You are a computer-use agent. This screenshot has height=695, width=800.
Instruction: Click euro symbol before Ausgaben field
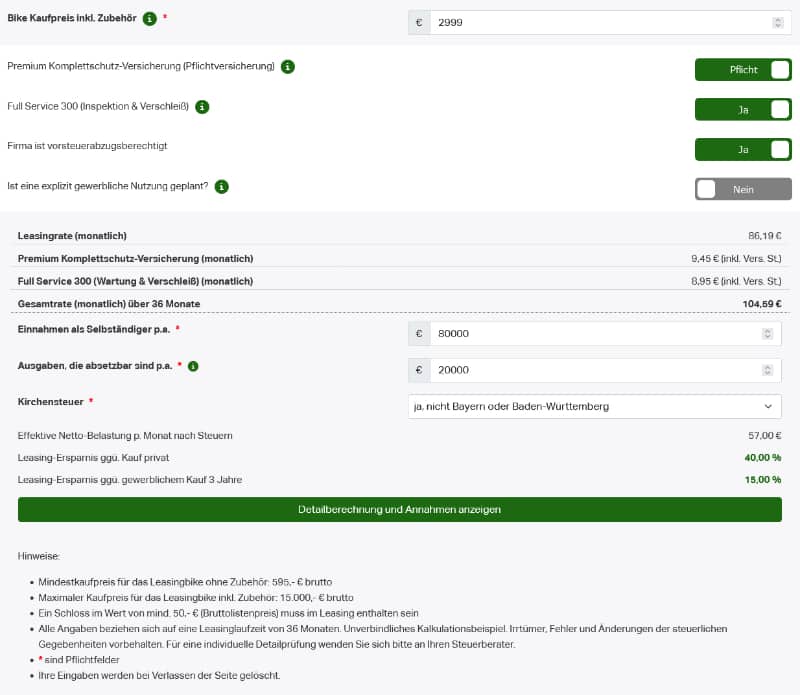419,369
